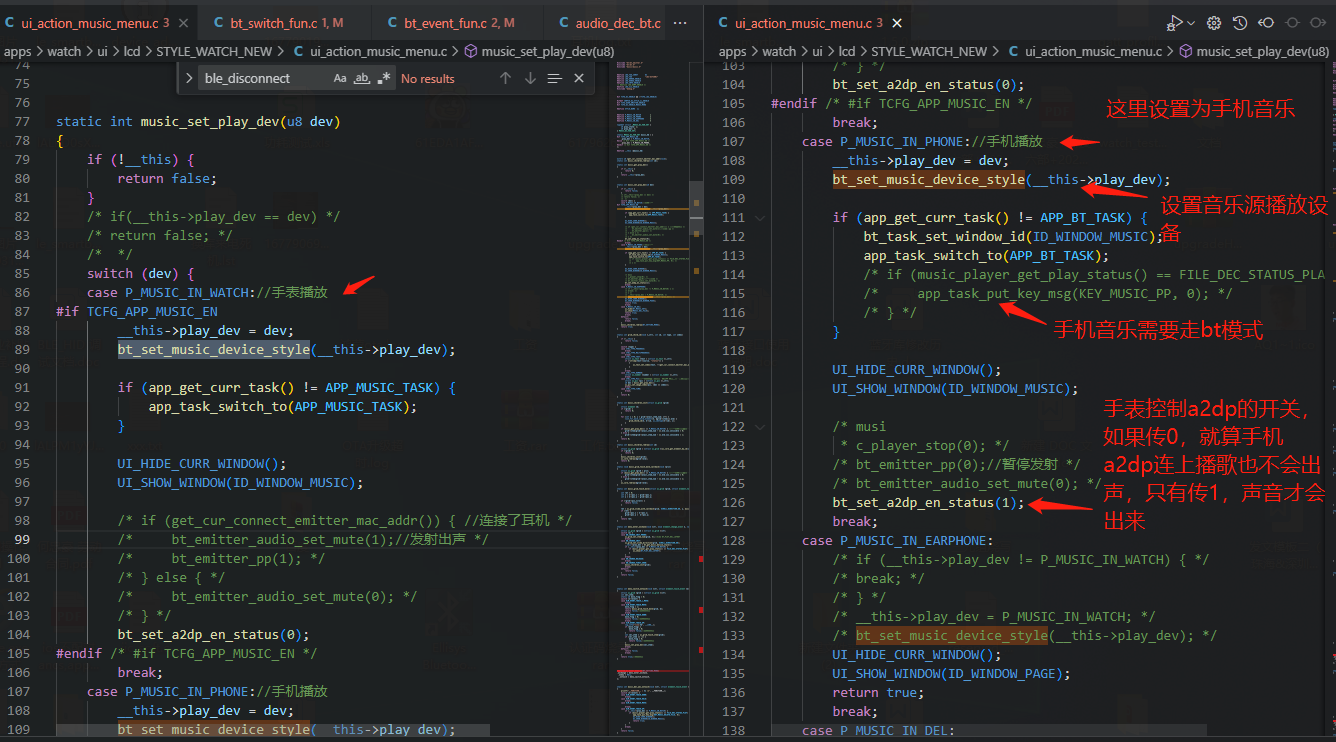Go to previous match in find widget
This screenshot has width=1336, height=742.
[505, 78]
